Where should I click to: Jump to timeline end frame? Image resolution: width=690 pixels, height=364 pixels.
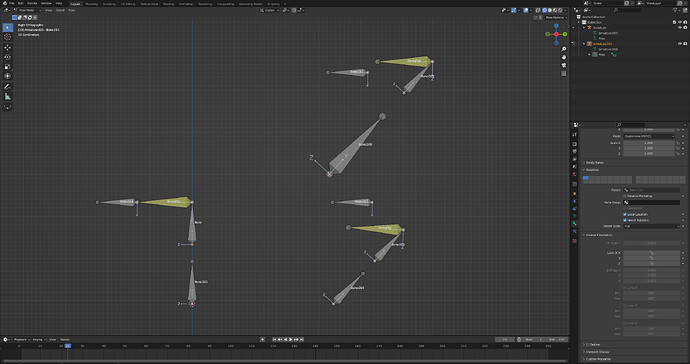(302, 339)
